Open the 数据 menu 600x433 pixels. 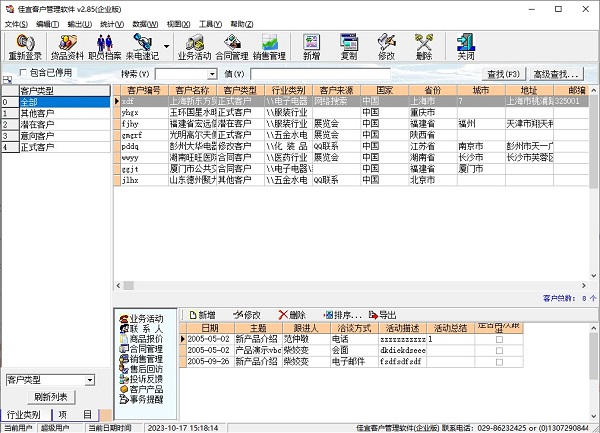tap(145, 22)
